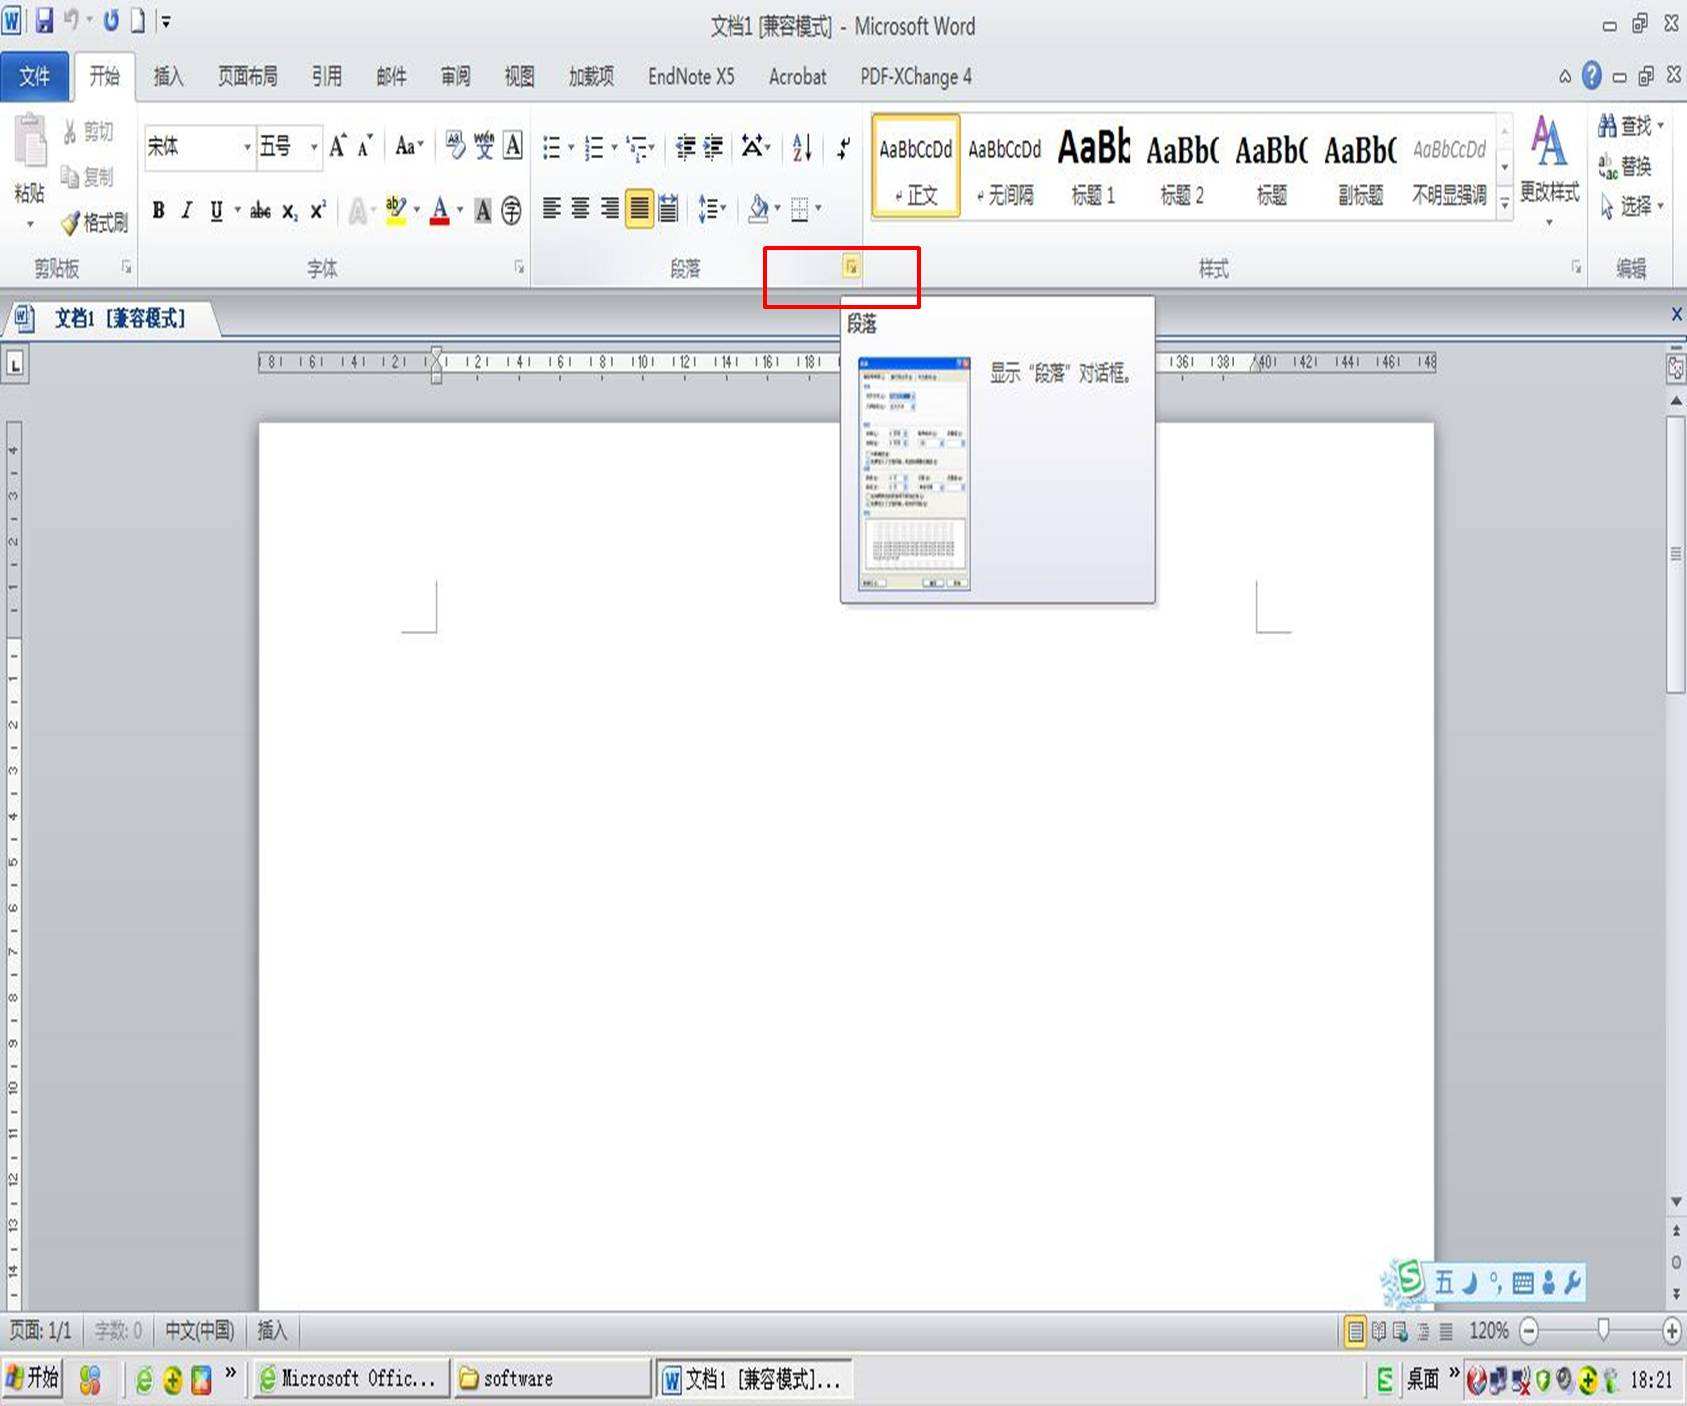Expand the borders dropdown arrow
This screenshot has height=1406, width=1687.
818,209
